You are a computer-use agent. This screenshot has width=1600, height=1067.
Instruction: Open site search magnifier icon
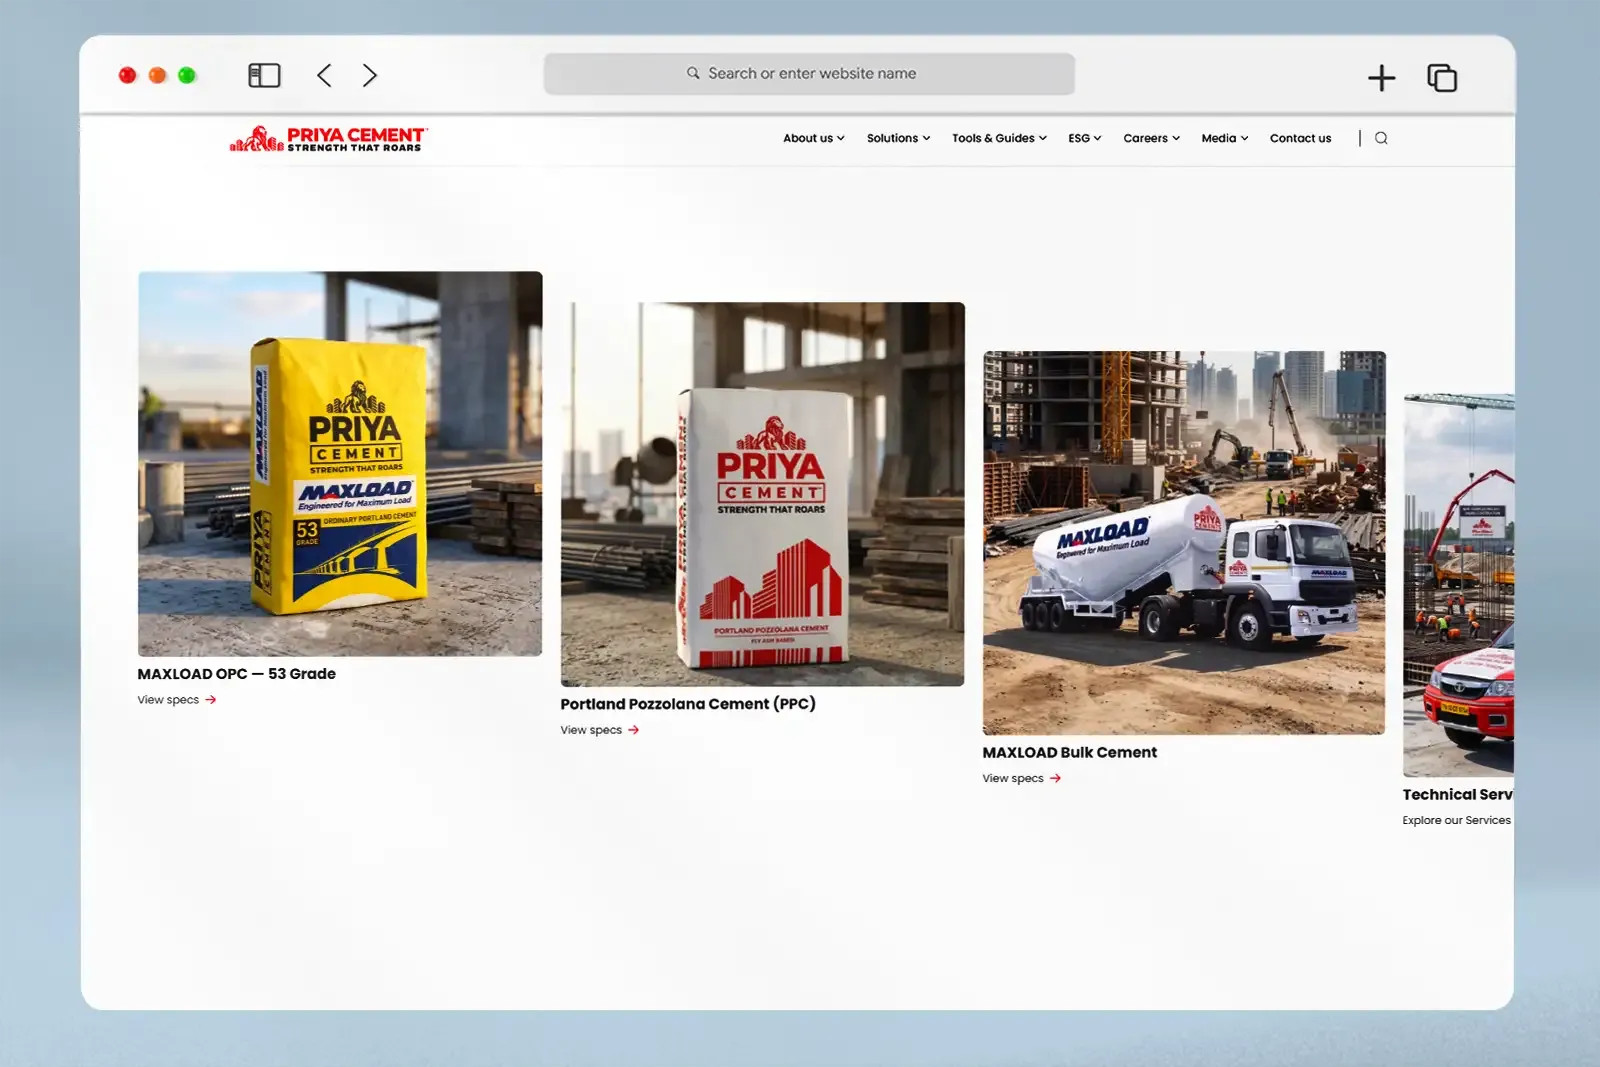click(1381, 138)
